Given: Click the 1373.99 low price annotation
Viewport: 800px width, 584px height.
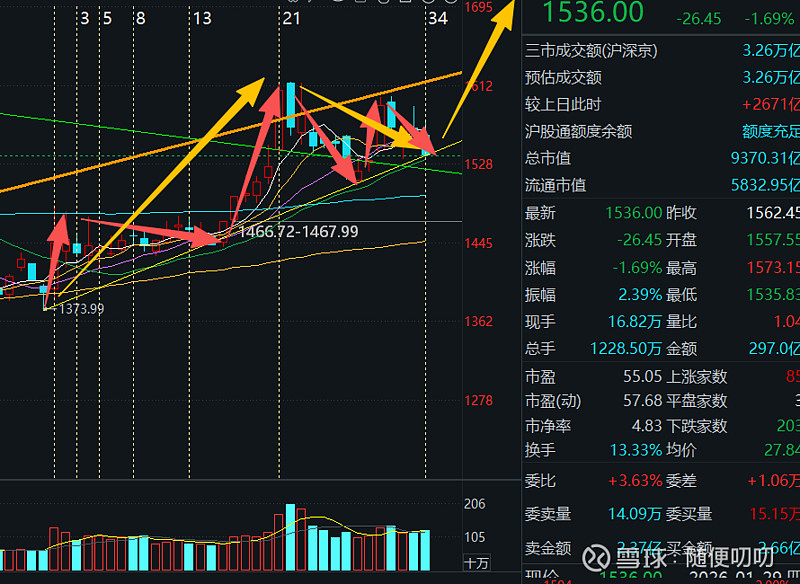Looking at the screenshot, I should [82, 309].
